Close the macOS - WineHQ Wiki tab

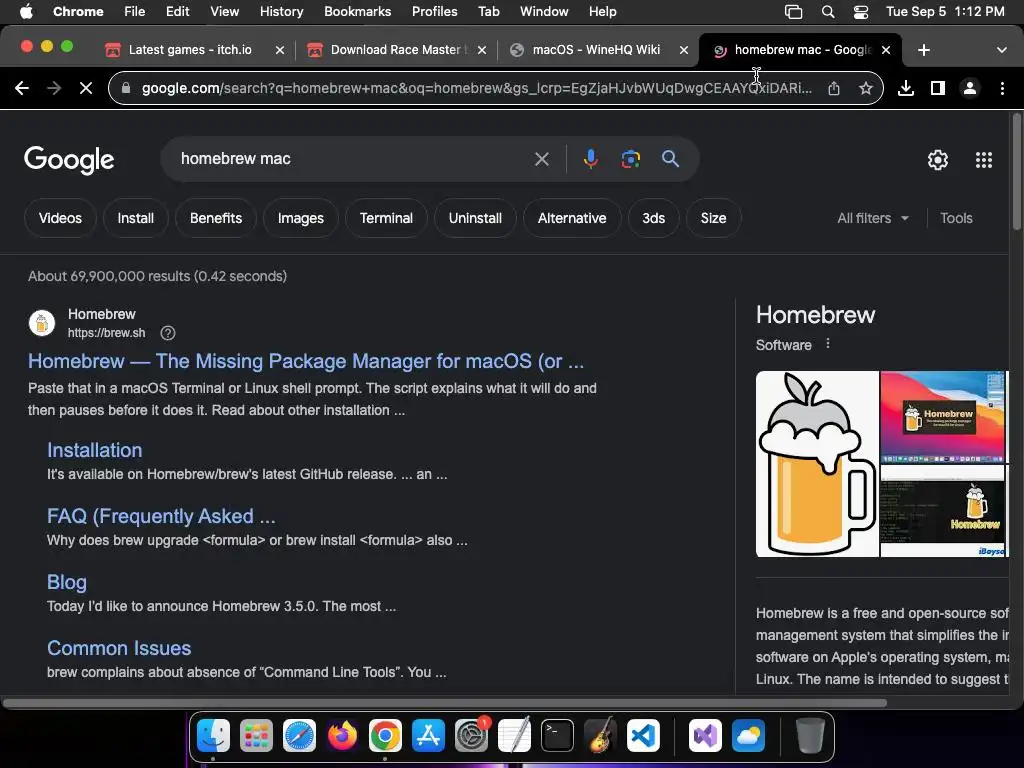coord(684,50)
